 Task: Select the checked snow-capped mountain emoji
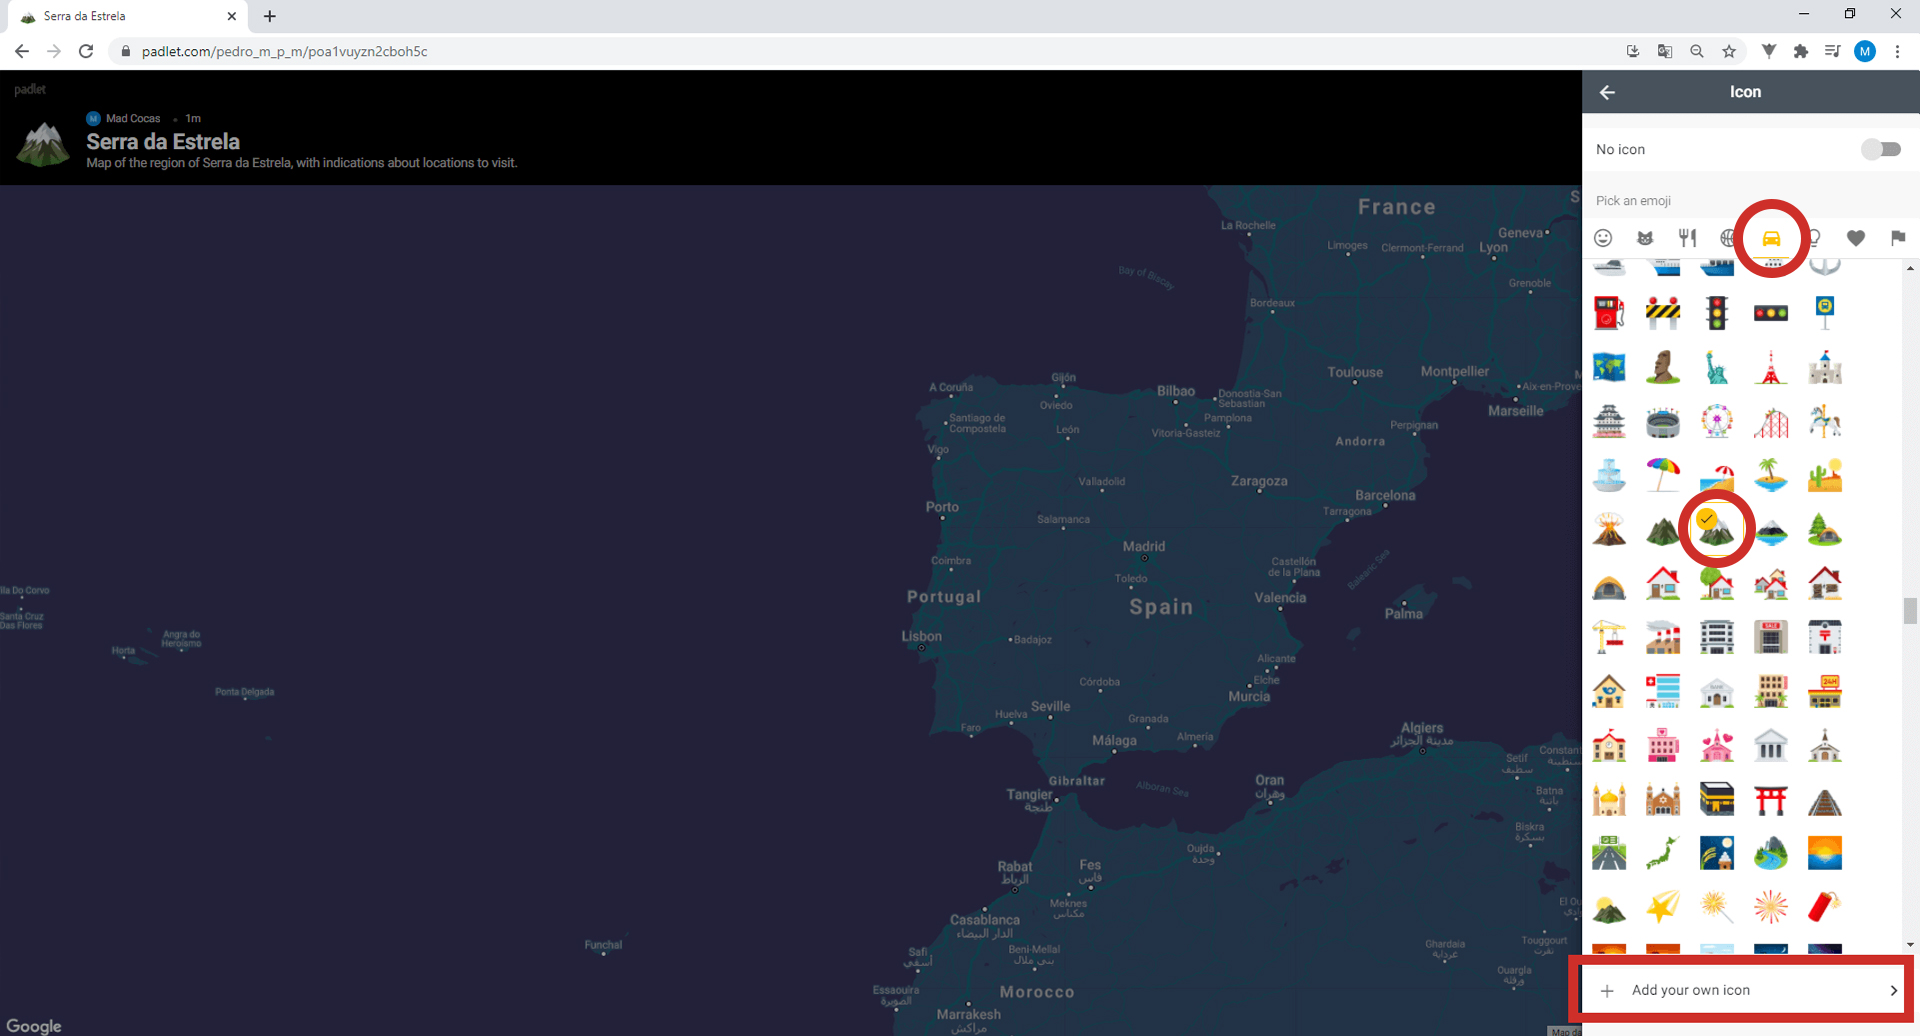(1717, 529)
